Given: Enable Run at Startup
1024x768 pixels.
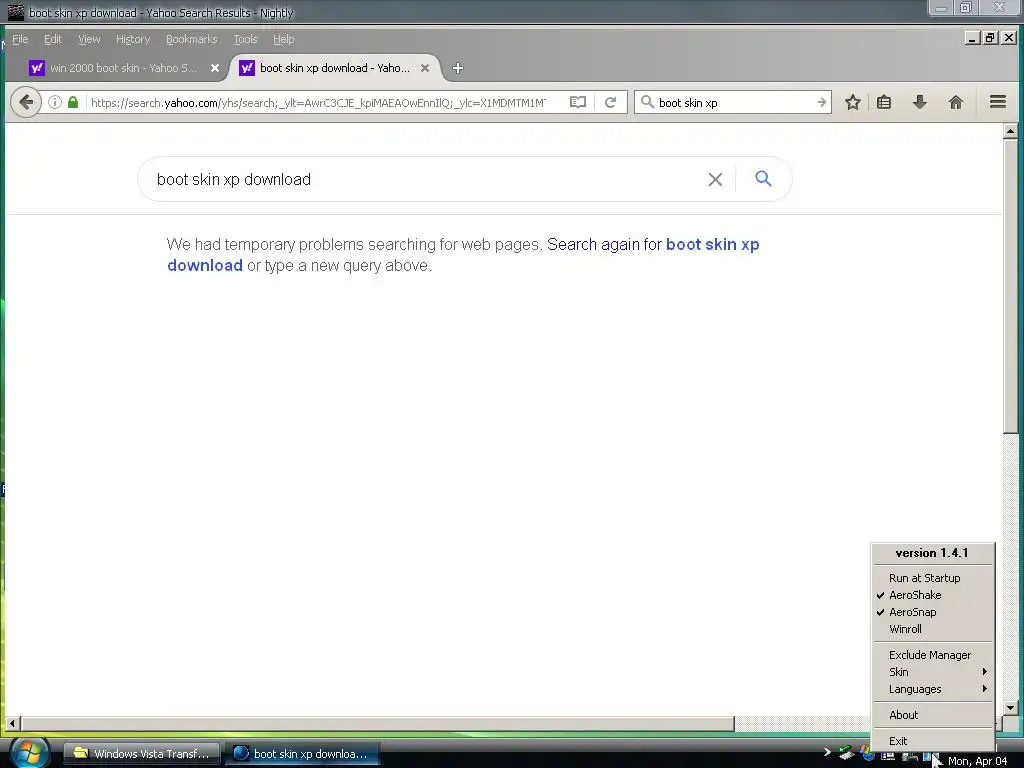Looking at the screenshot, I should click(x=933, y=578).
